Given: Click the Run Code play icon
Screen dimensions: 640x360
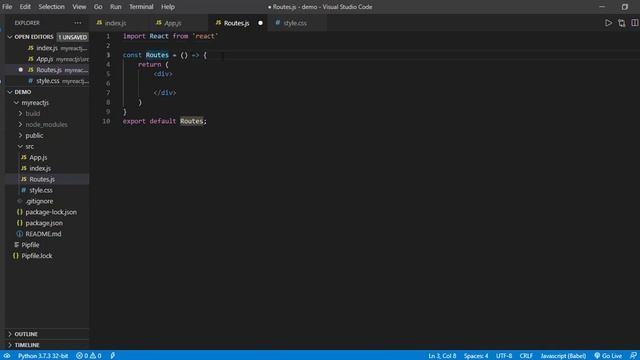Looking at the screenshot, I should (608, 23).
